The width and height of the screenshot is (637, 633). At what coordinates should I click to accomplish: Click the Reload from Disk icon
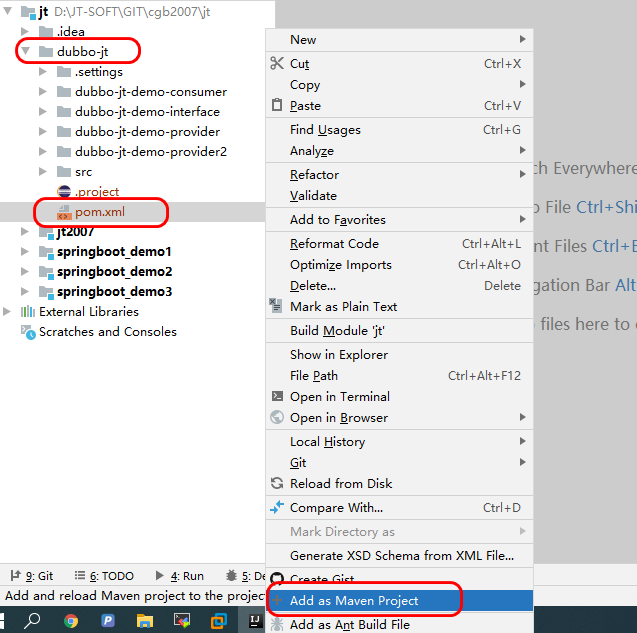[x=277, y=483]
